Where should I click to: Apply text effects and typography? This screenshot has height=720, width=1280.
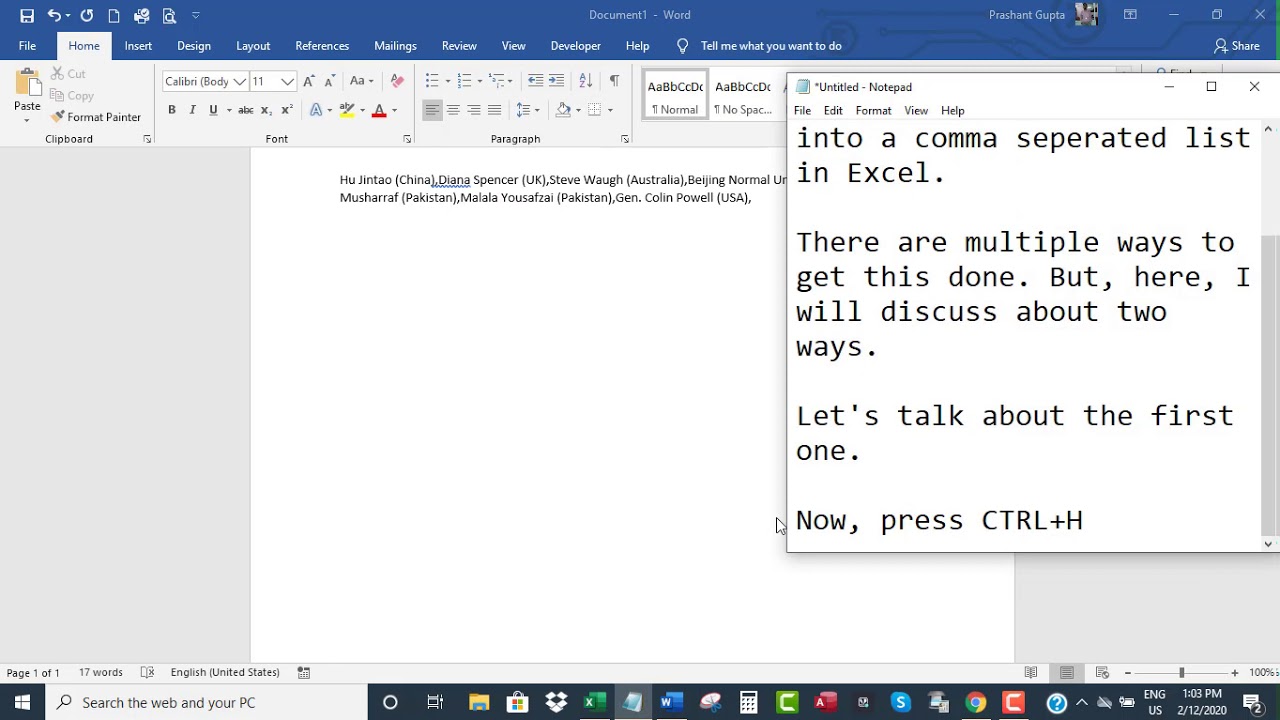click(316, 110)
